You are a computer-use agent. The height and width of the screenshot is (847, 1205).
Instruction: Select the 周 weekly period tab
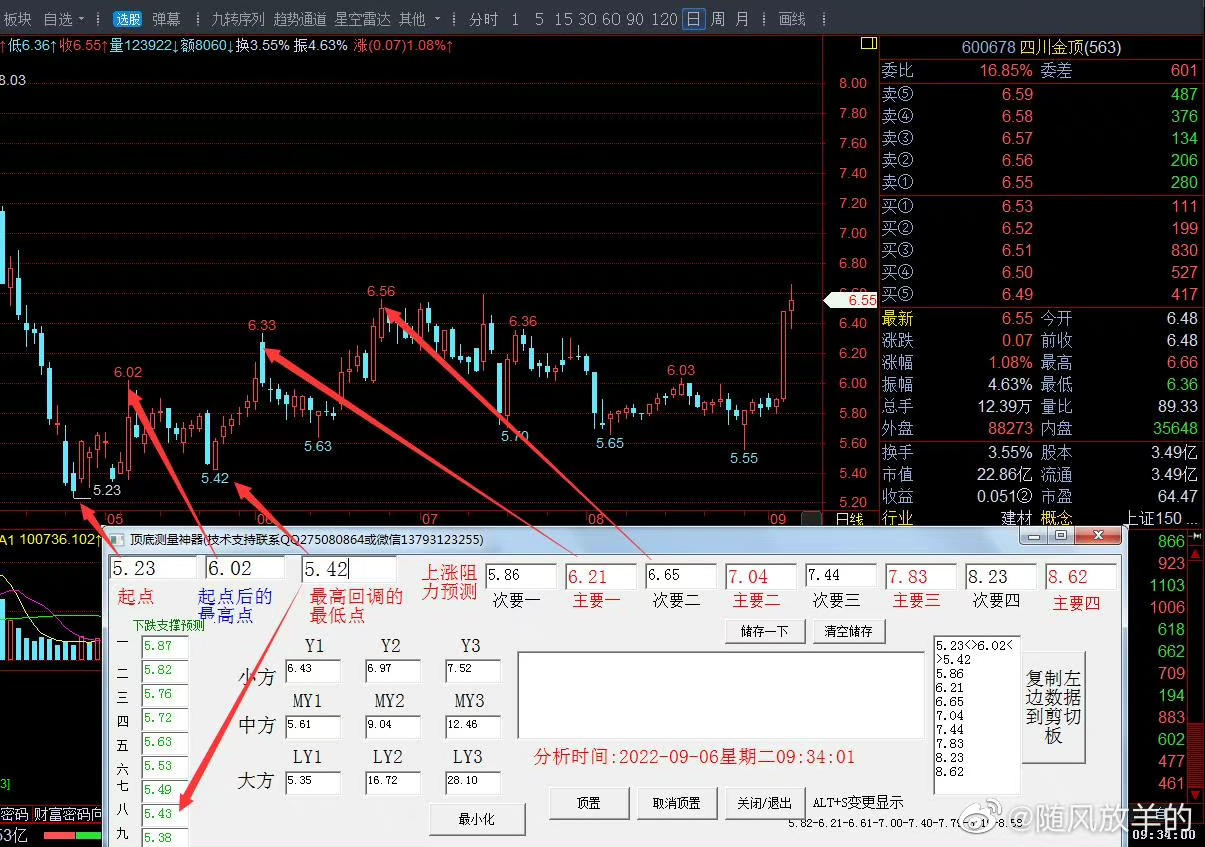coord(718,19)
